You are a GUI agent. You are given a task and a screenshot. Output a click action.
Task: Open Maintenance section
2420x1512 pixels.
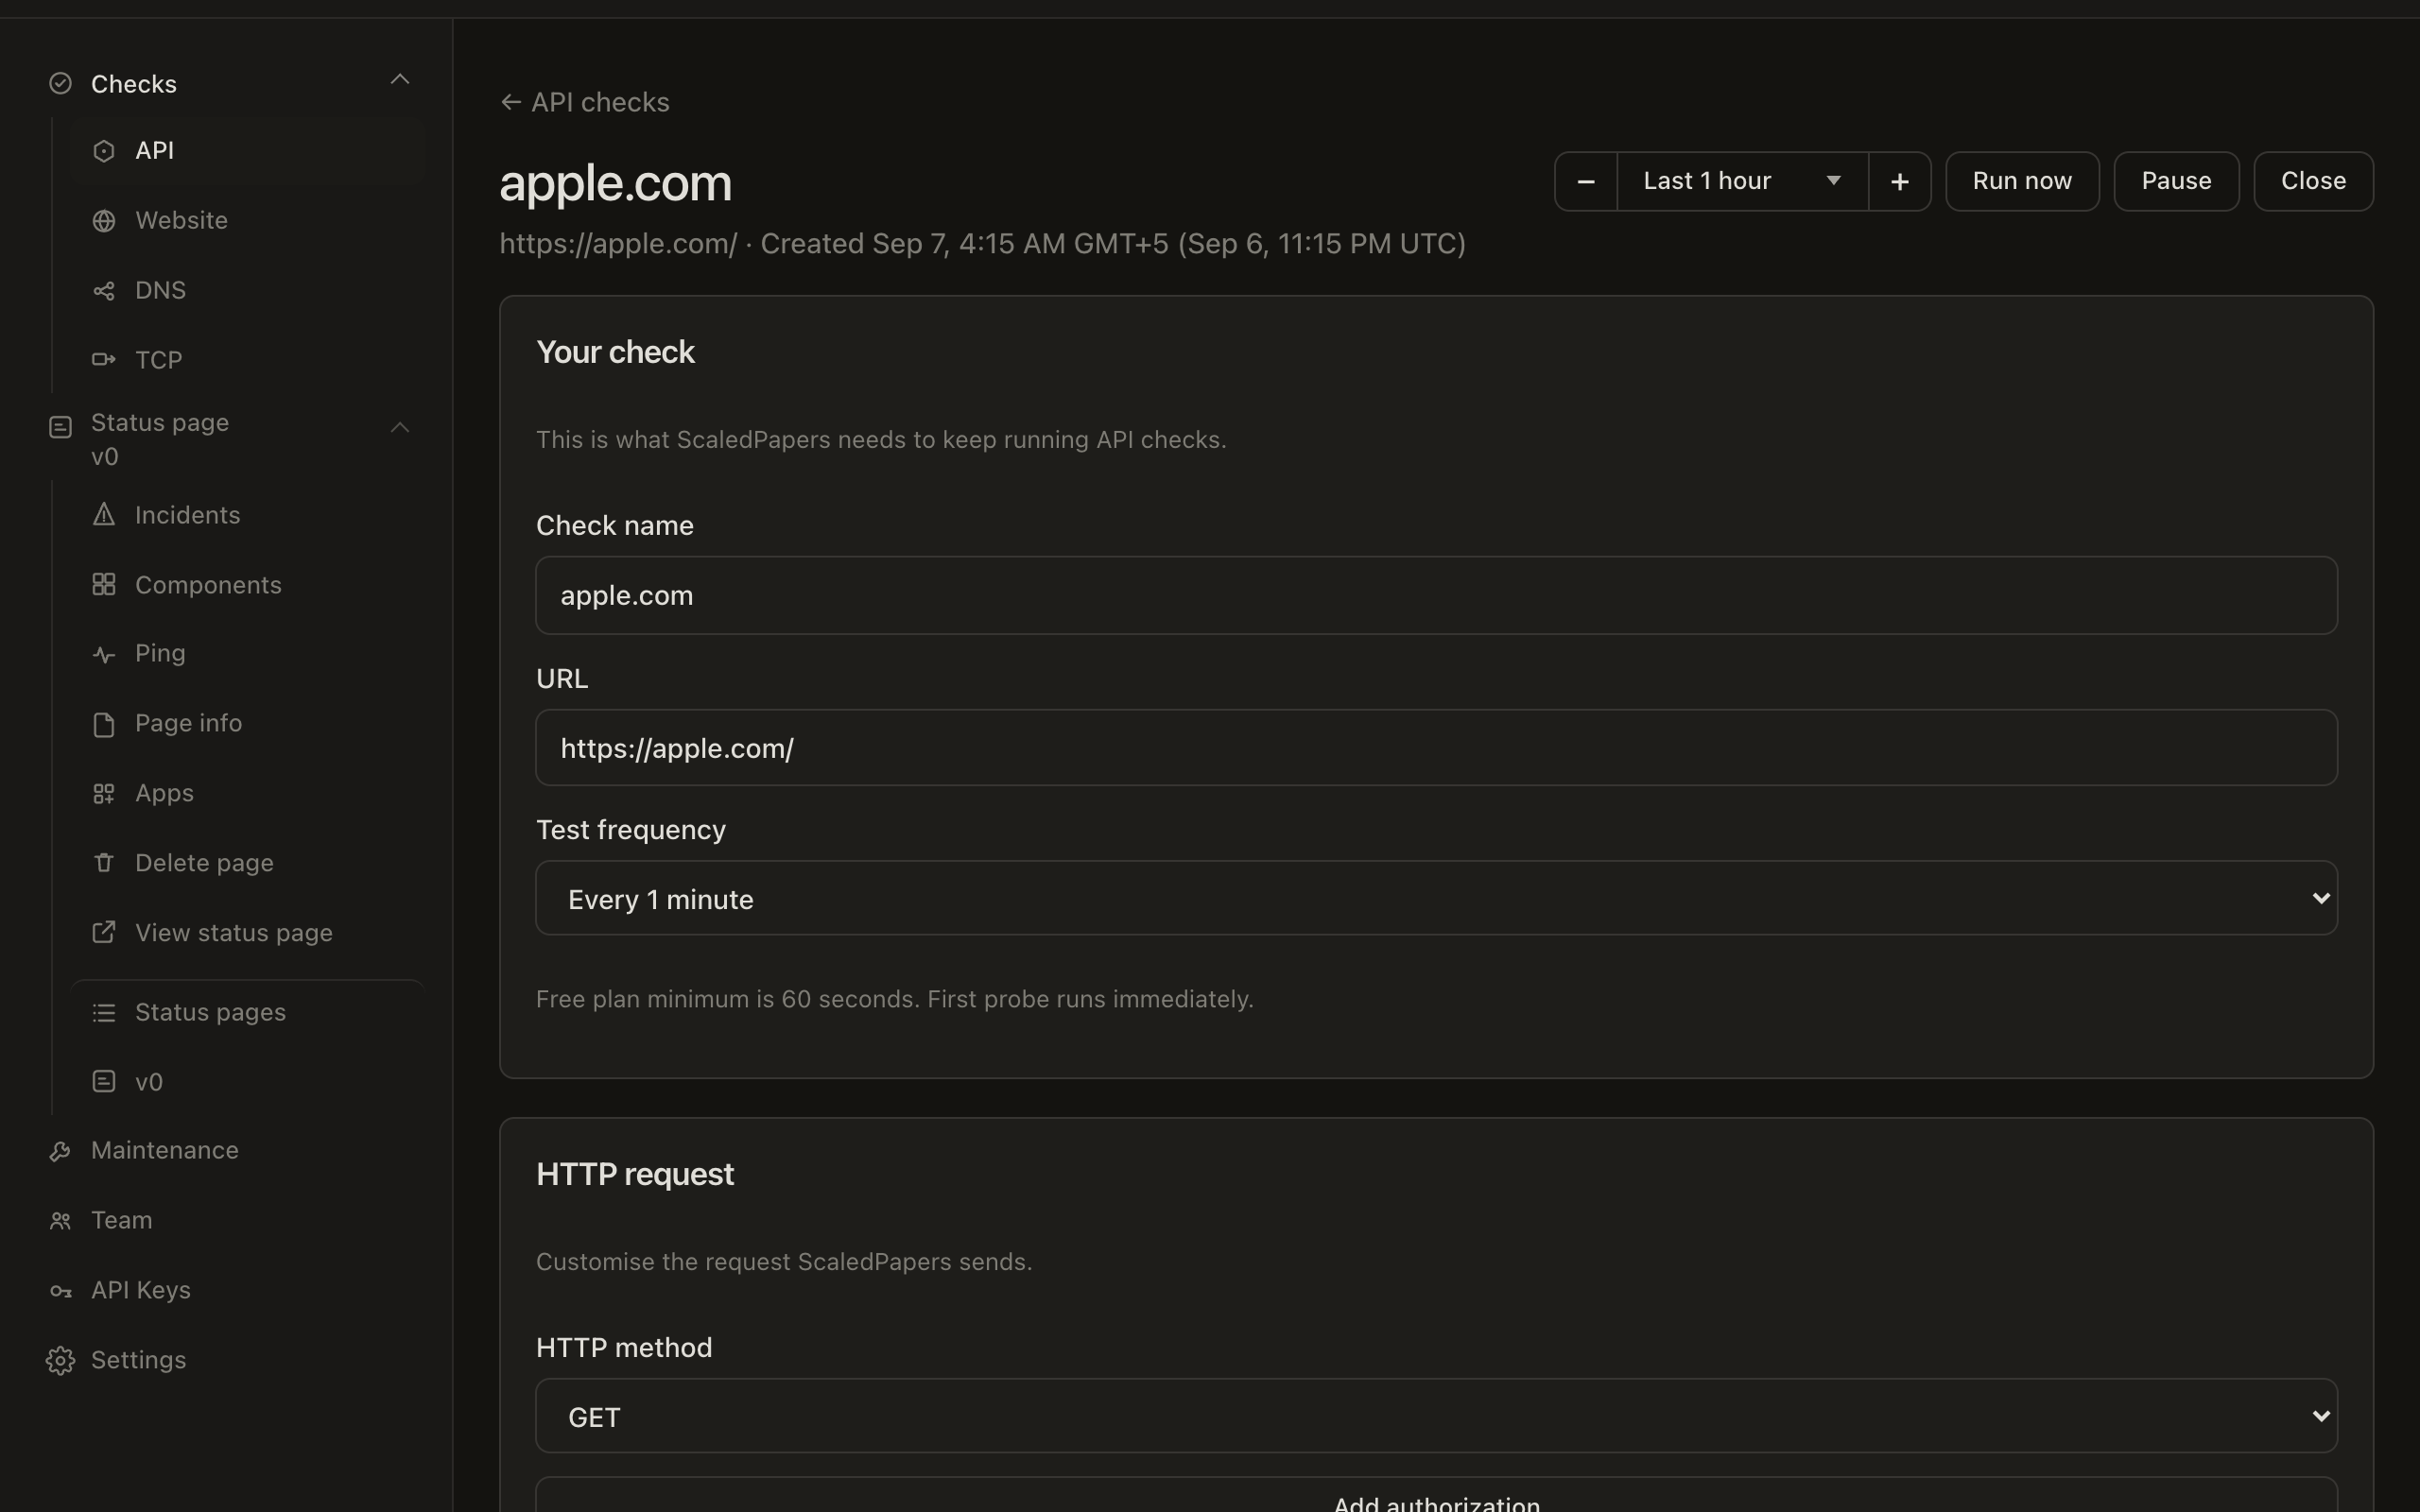(x=164, y=1151)
